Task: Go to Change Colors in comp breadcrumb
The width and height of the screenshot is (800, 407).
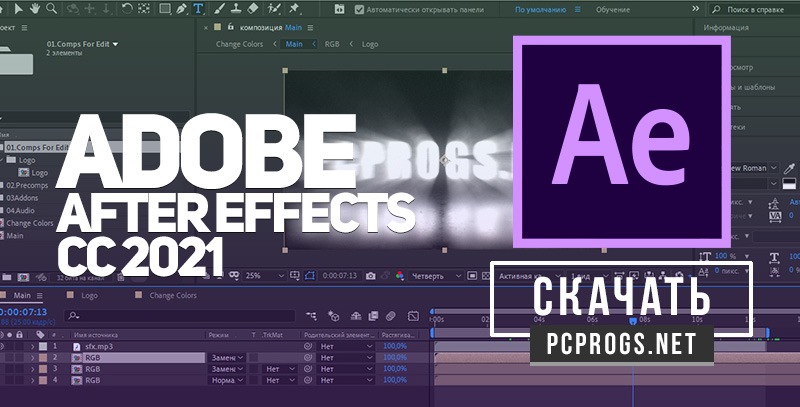Action: pos(239,44)
